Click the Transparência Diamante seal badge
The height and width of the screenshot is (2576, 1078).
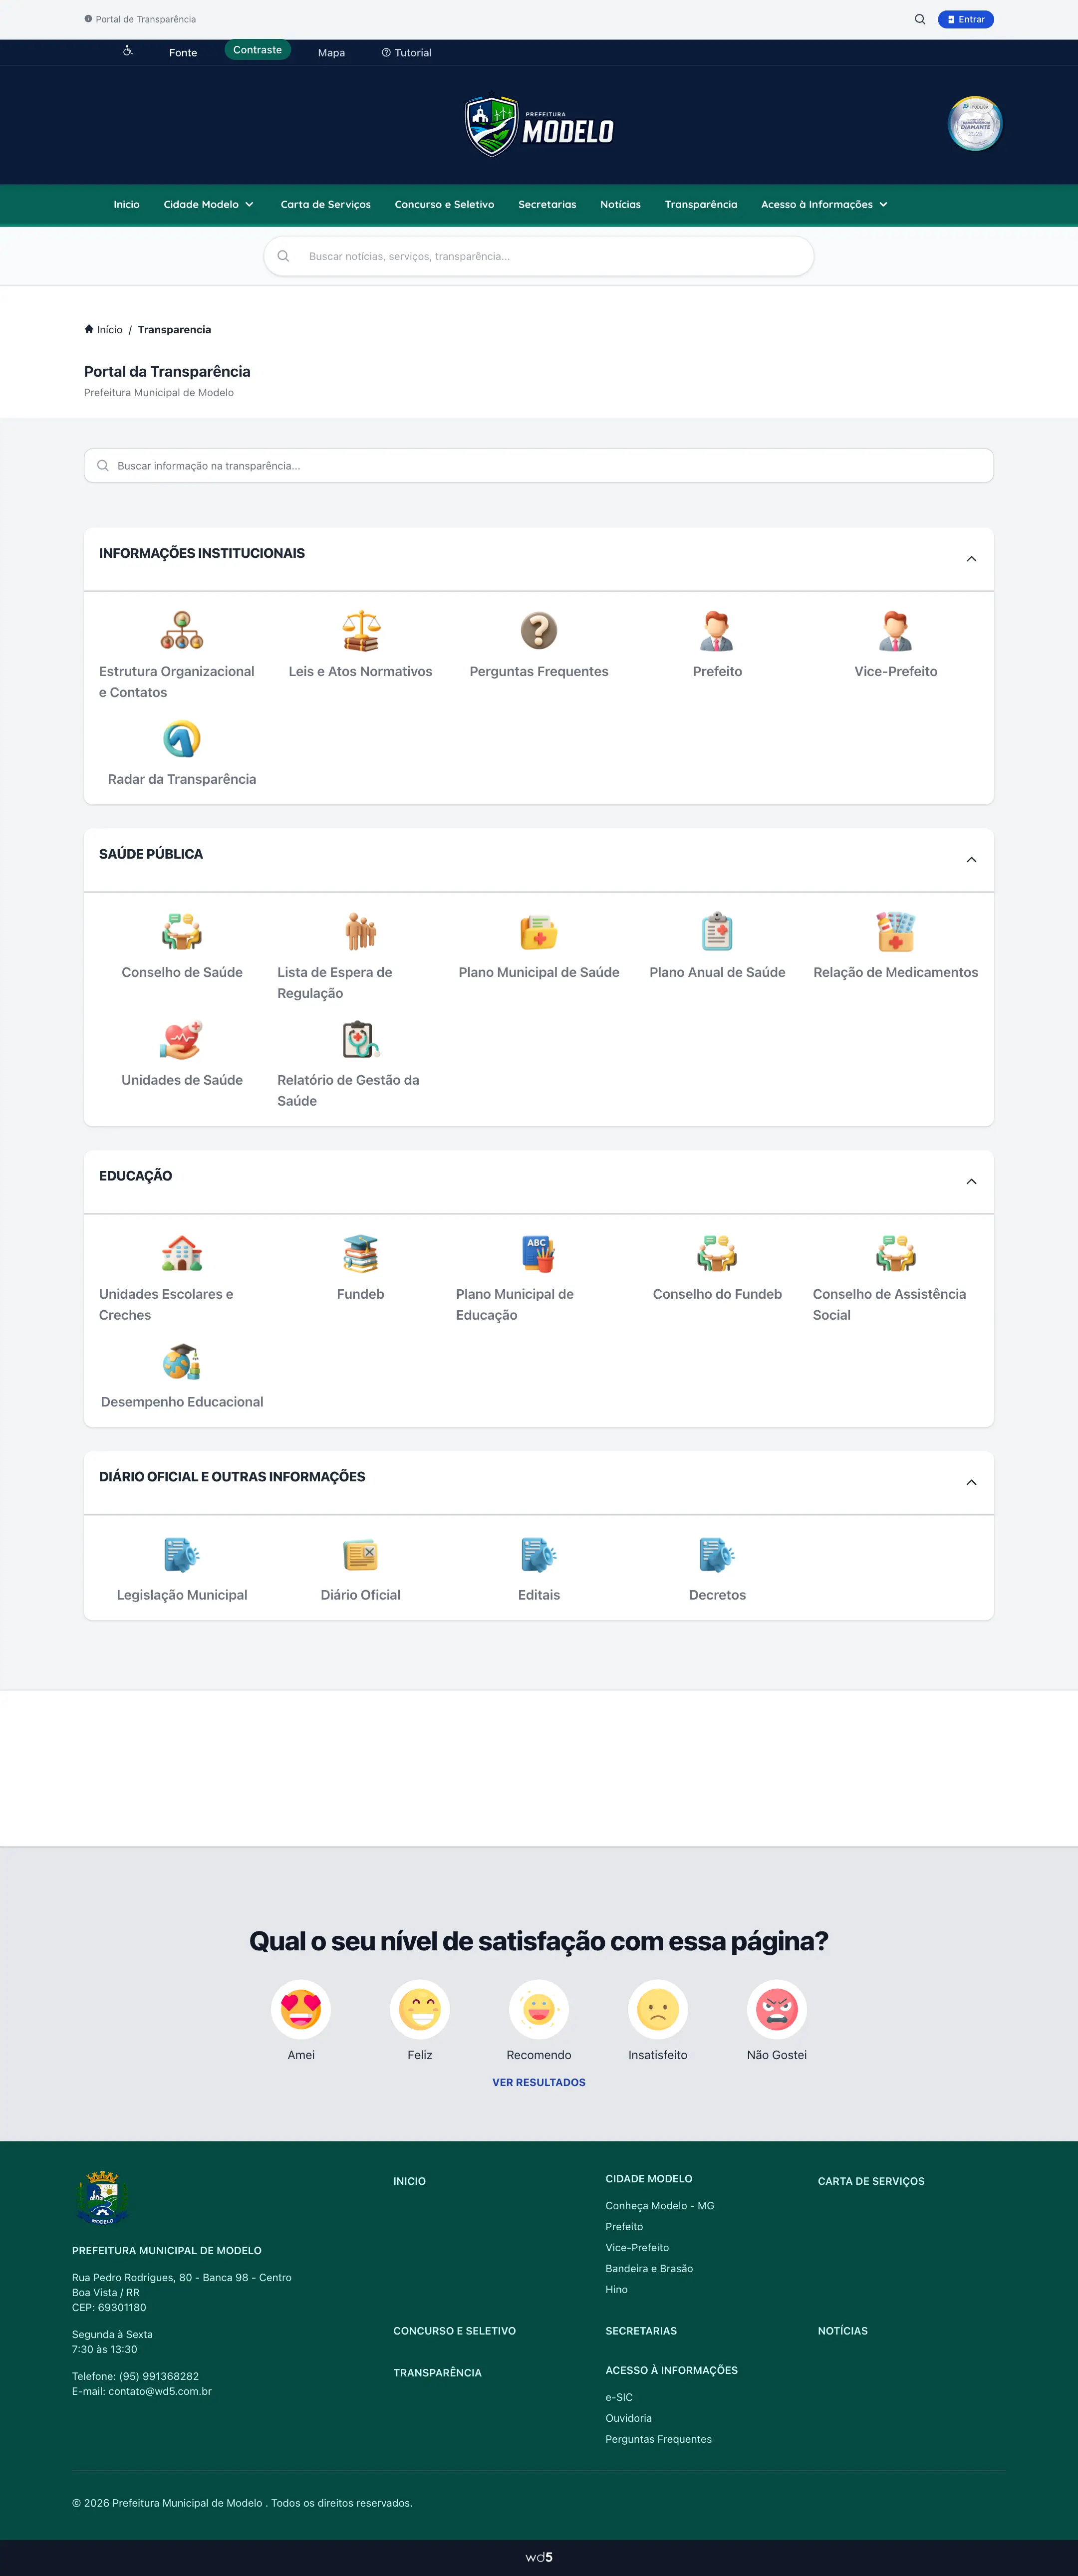(x=975, y=124)
